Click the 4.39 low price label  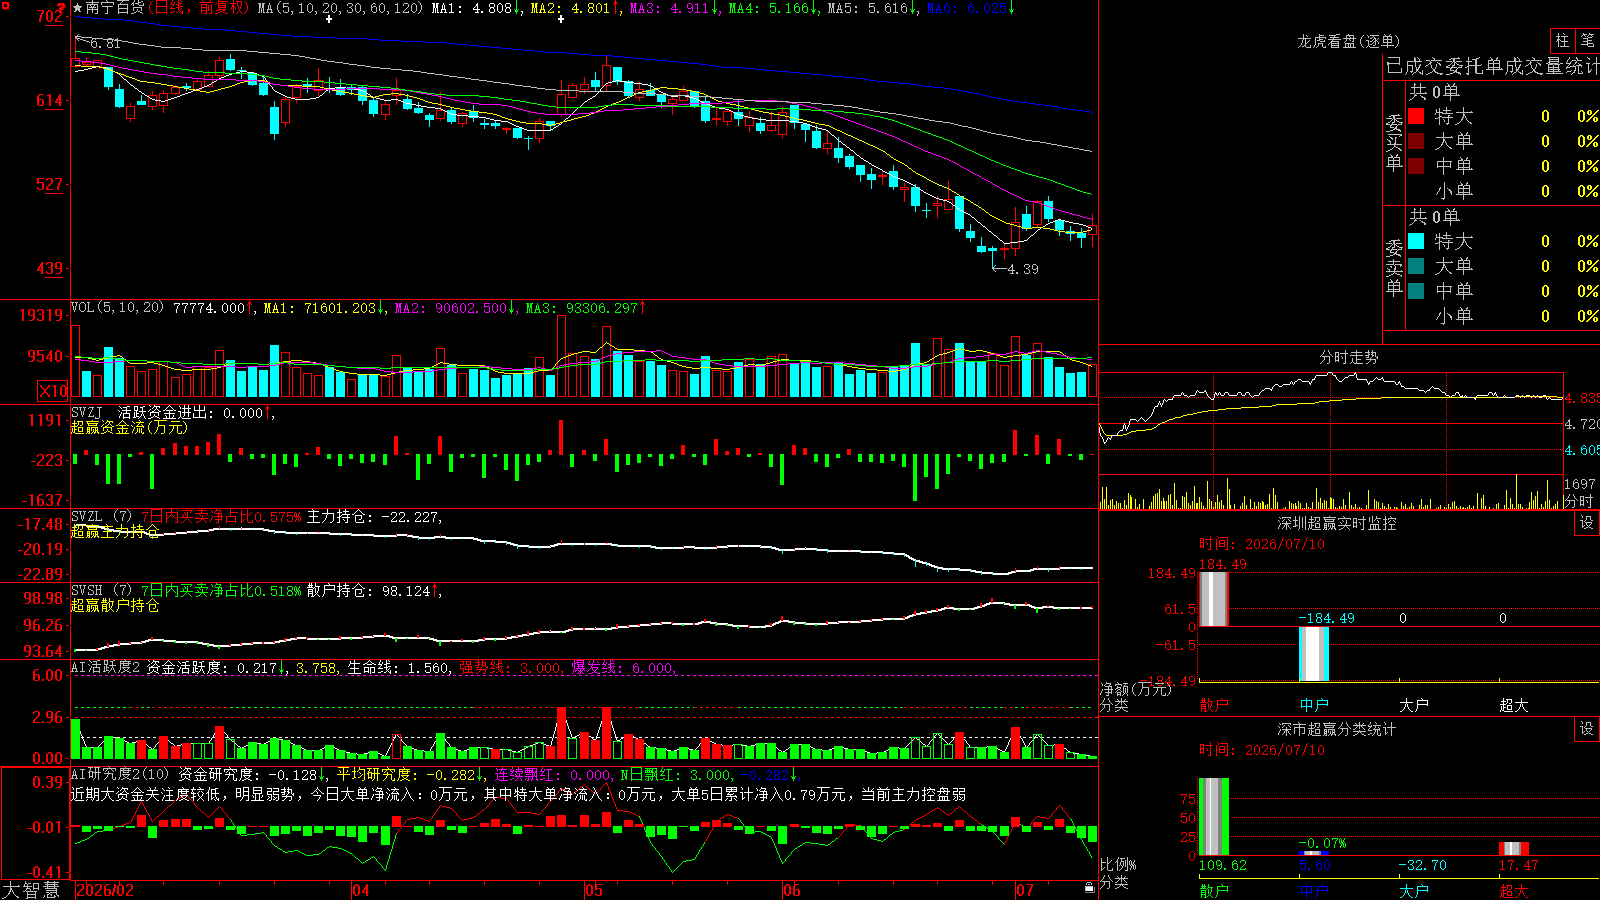[x=1023, y=269]
